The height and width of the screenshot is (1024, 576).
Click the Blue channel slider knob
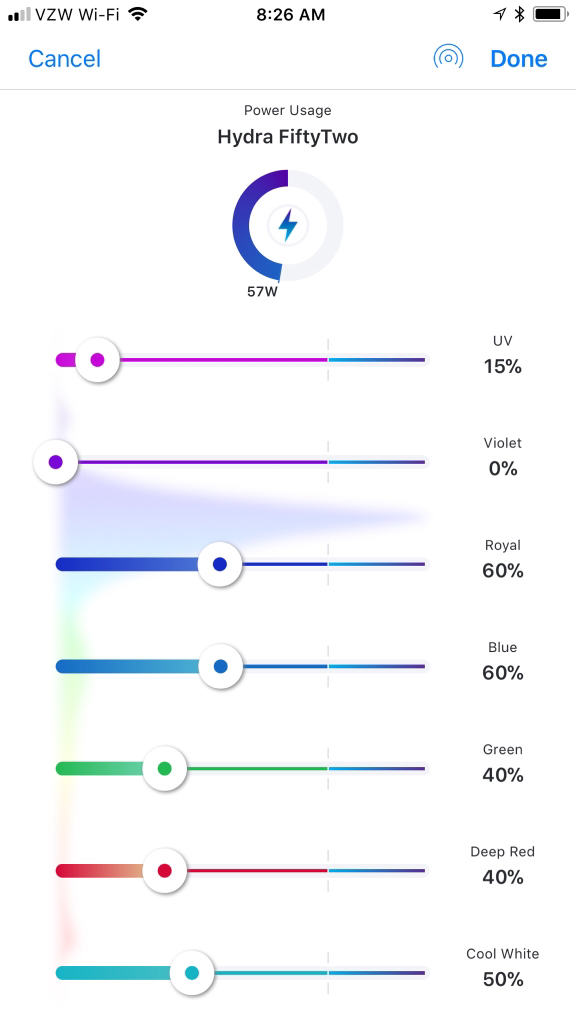pos(221,666)
